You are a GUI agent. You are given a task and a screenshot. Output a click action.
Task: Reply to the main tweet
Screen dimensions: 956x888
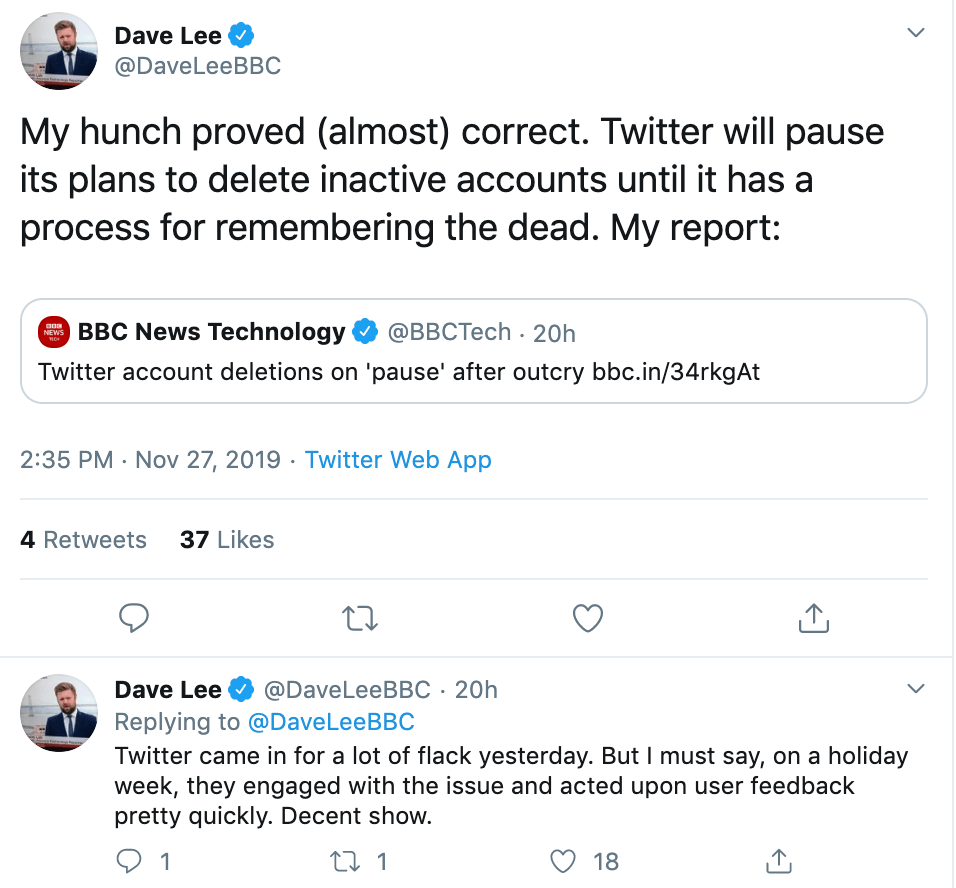[134, 619]
